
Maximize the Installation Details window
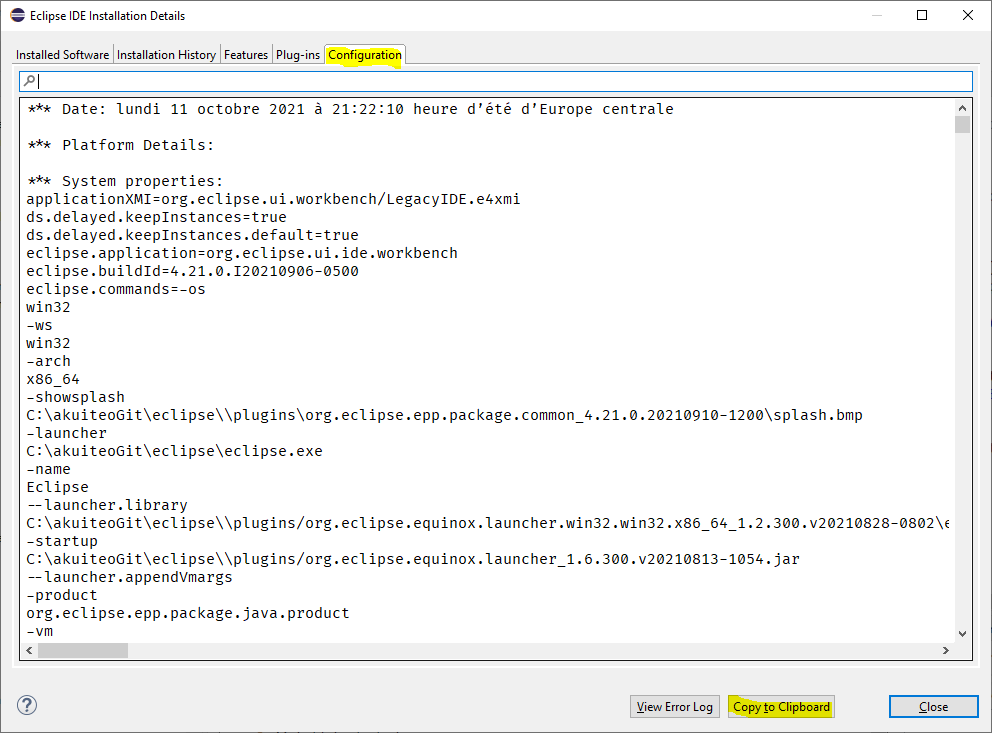coord(922,15)
